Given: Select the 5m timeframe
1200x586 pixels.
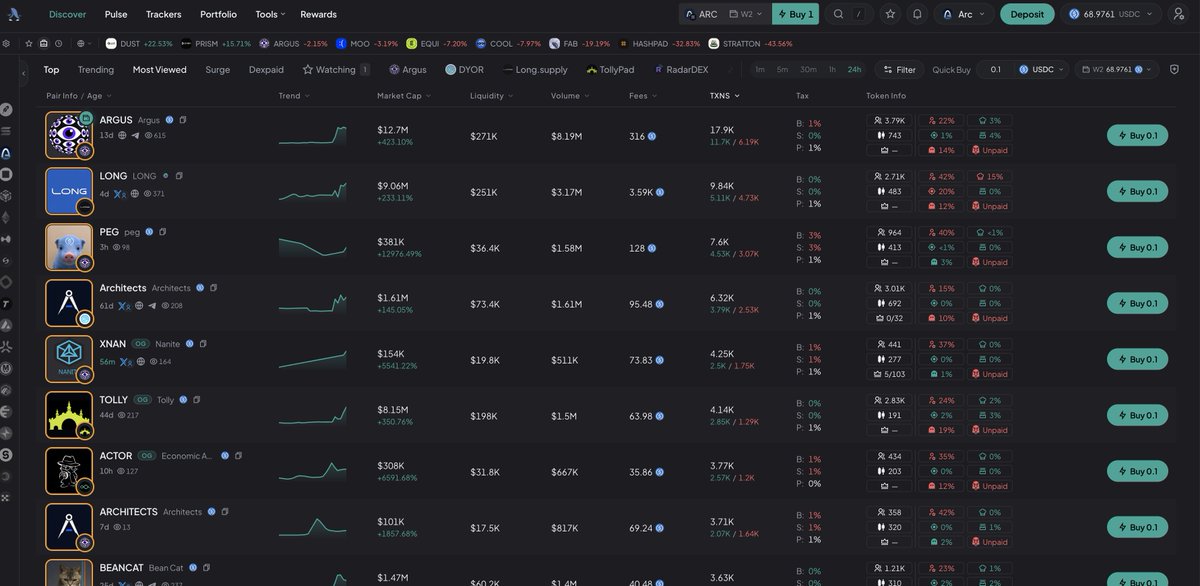Looking at the screenshot, I should pos(782,70).
